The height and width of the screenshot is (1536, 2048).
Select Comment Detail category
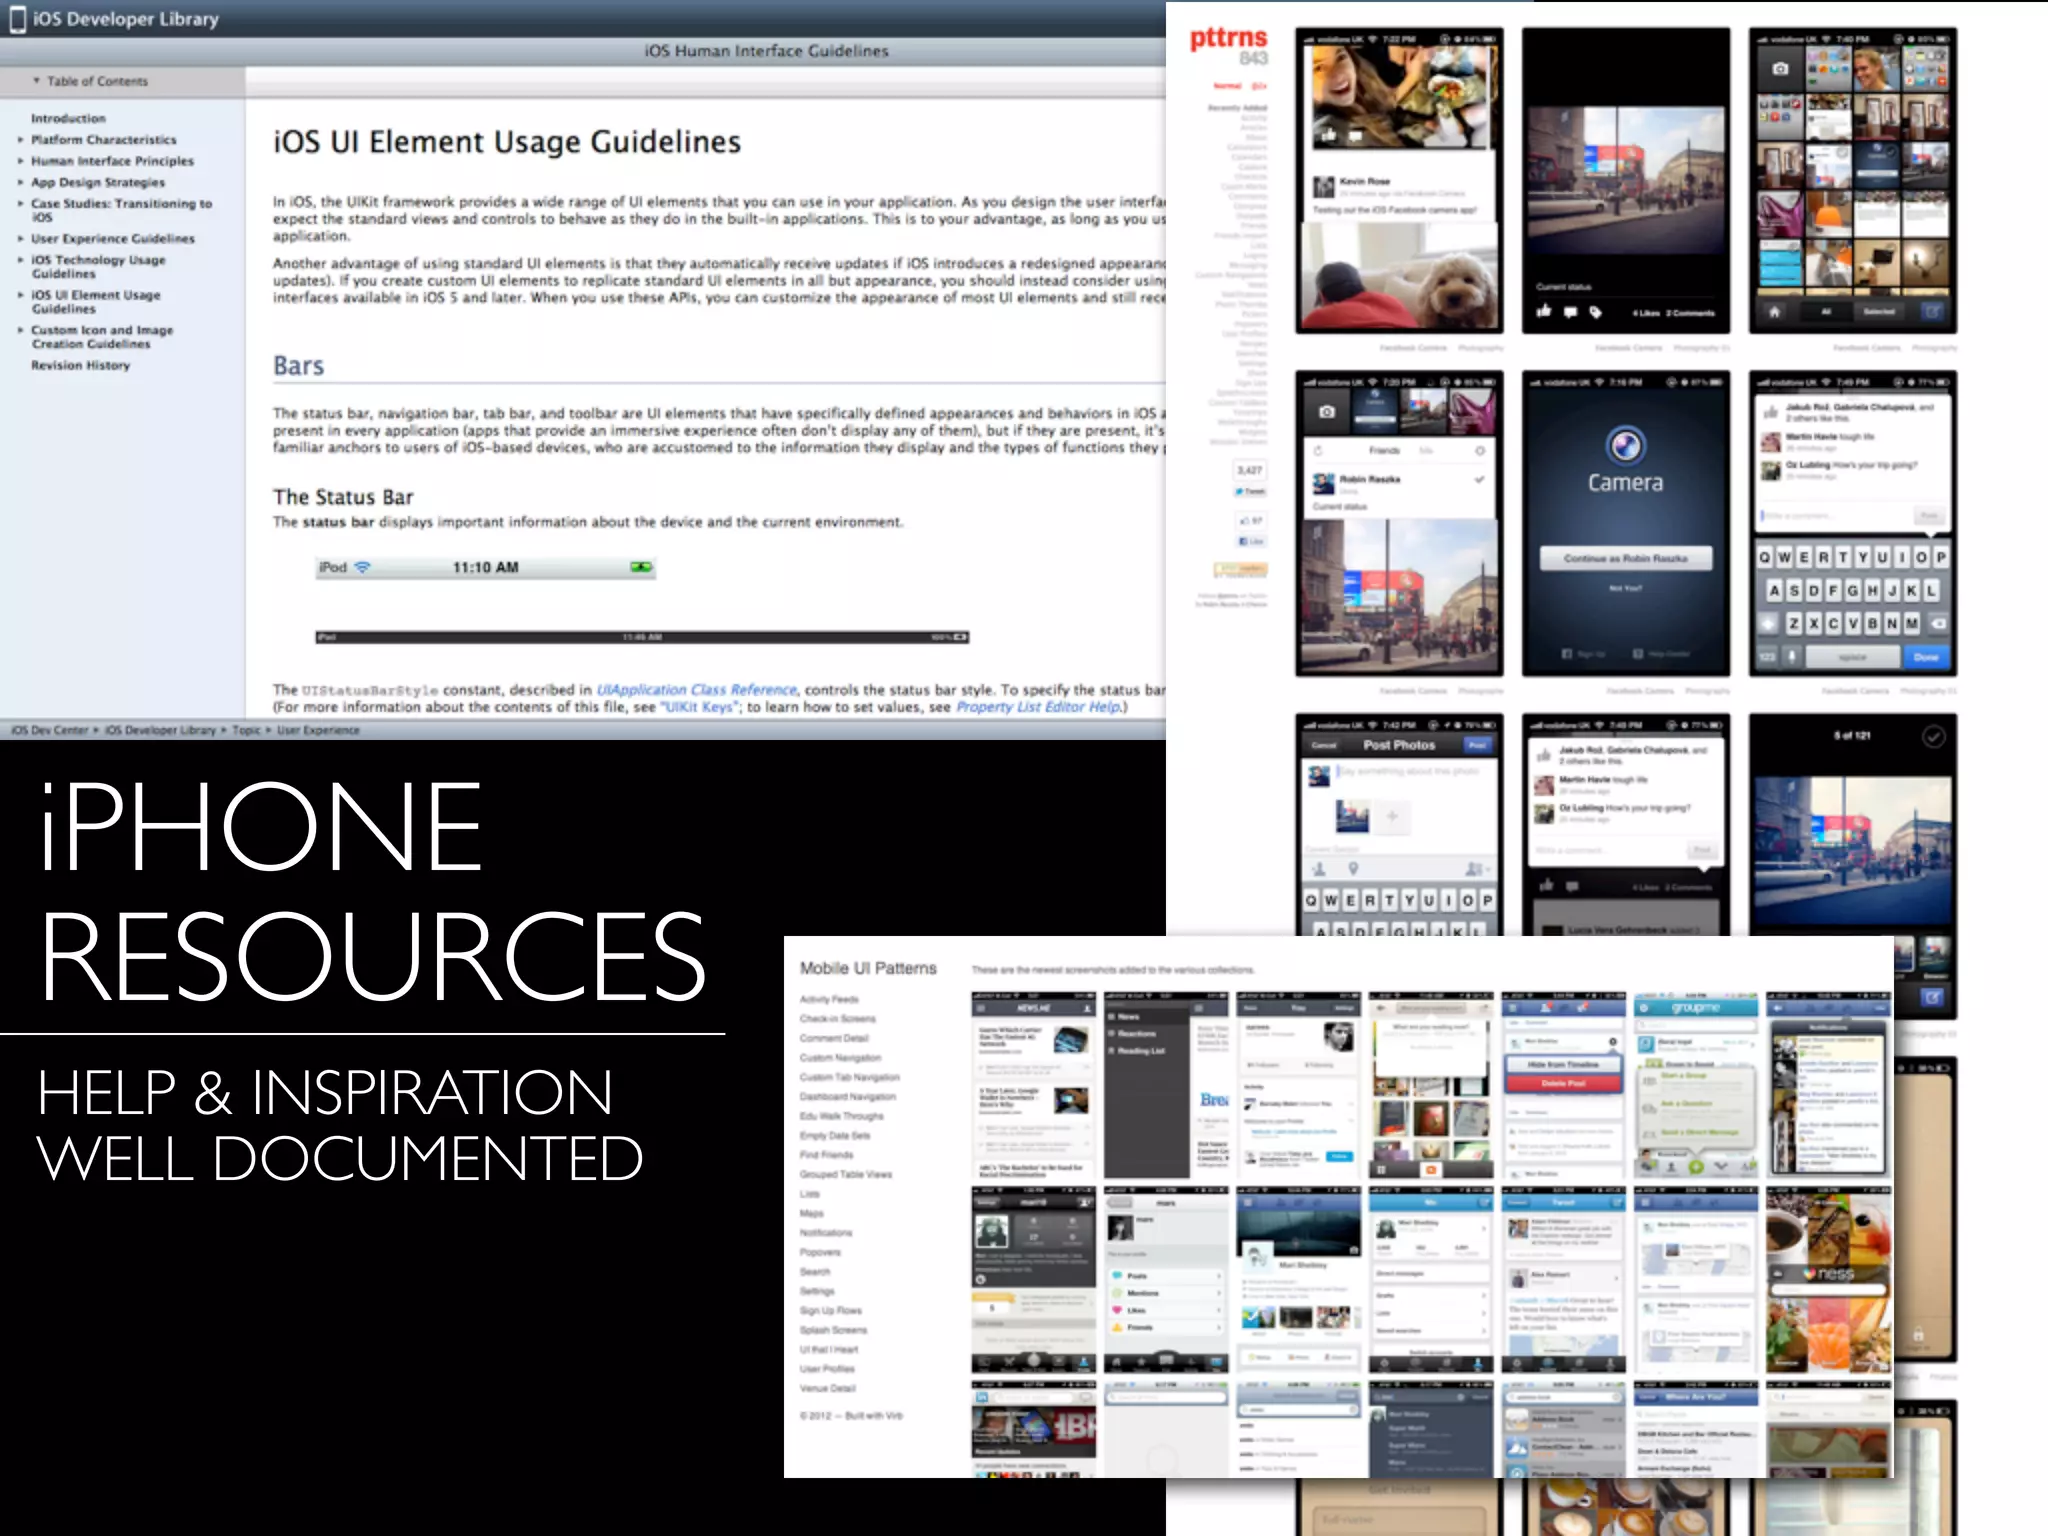[x=835, y=1038]
